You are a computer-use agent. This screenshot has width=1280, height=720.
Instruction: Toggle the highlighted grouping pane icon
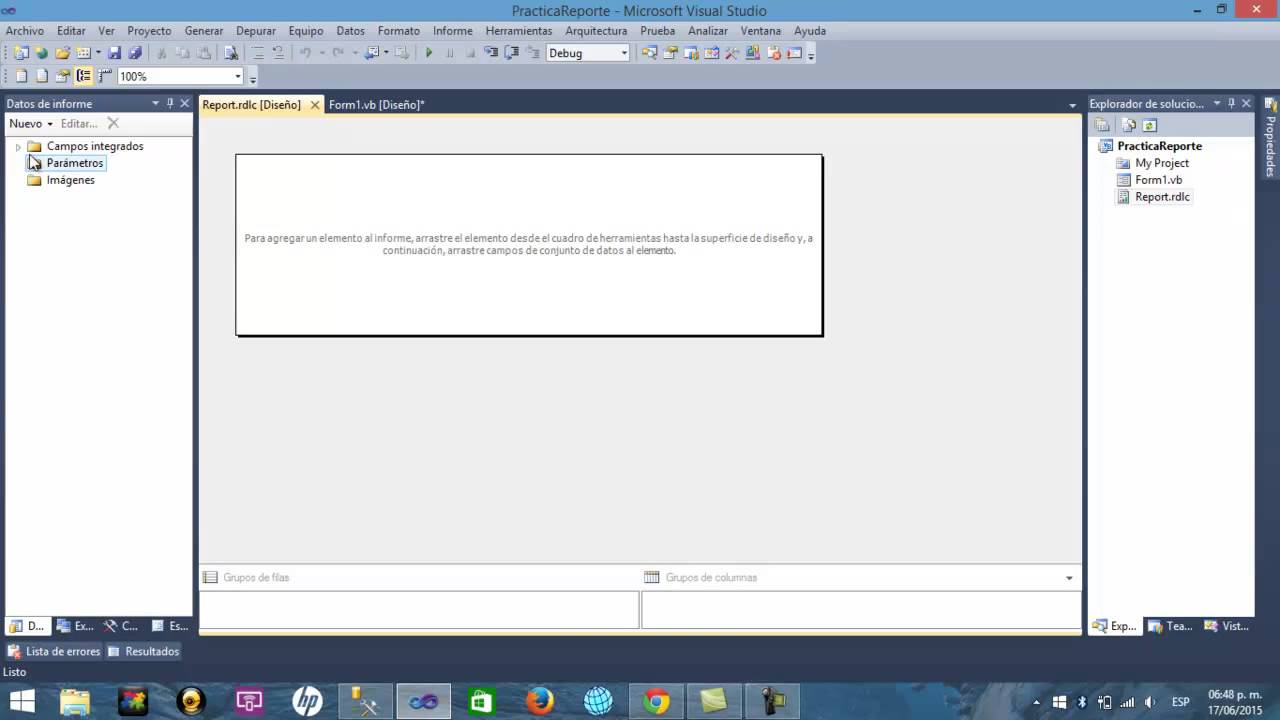point(84,76)
